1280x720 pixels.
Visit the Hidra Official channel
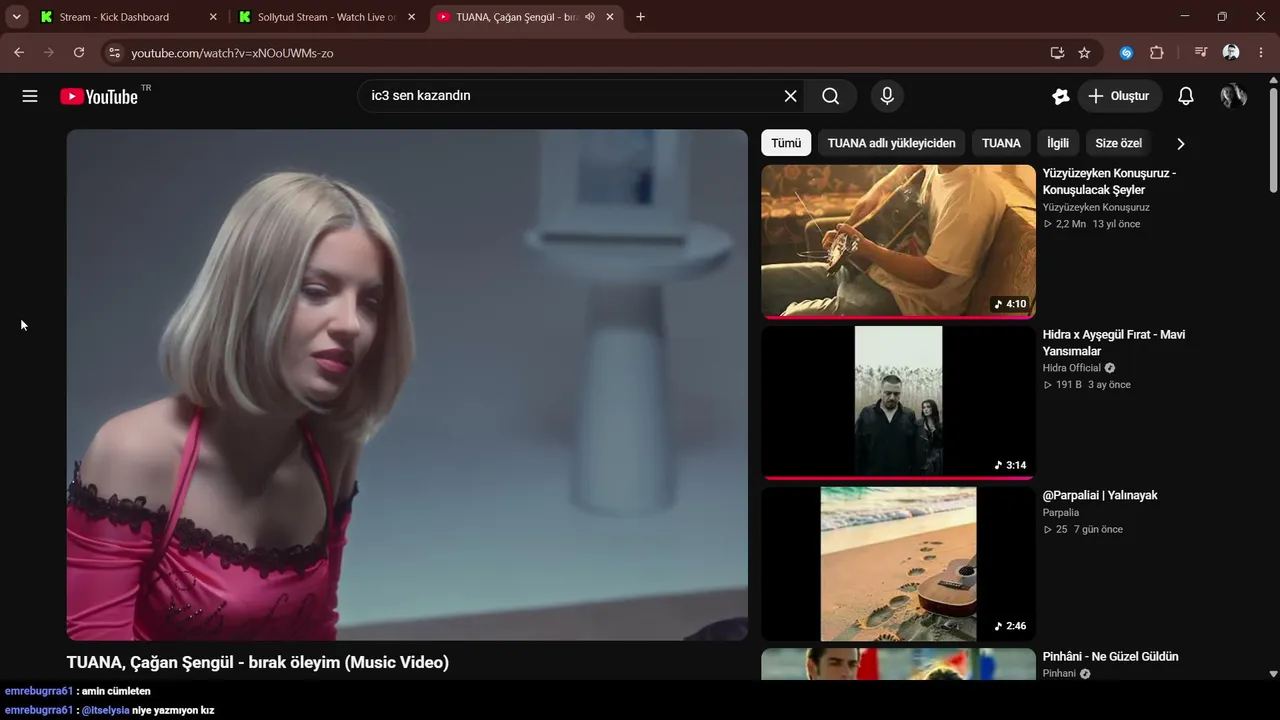point(1072,368)
